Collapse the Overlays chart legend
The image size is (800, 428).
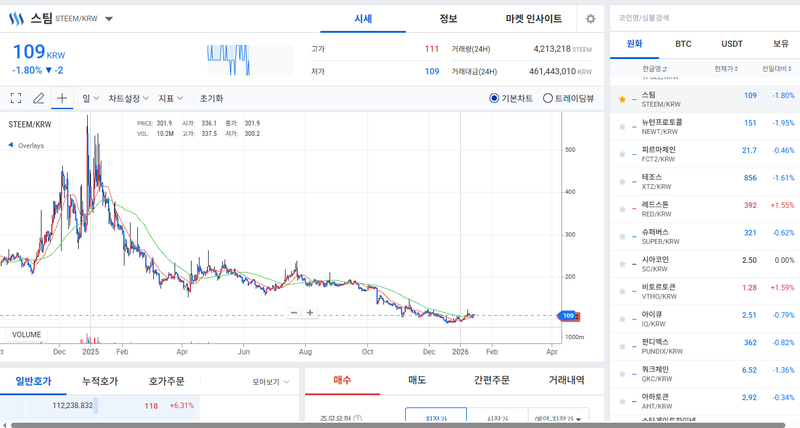click(11, 146)
